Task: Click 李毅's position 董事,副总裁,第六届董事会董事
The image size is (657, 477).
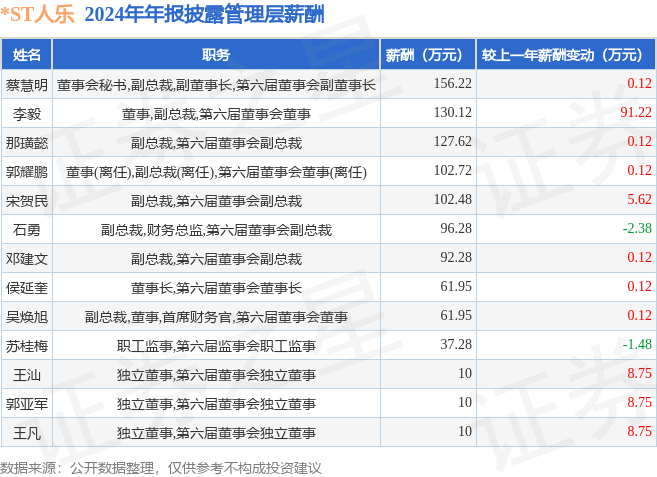Action: tap(216, 114)
